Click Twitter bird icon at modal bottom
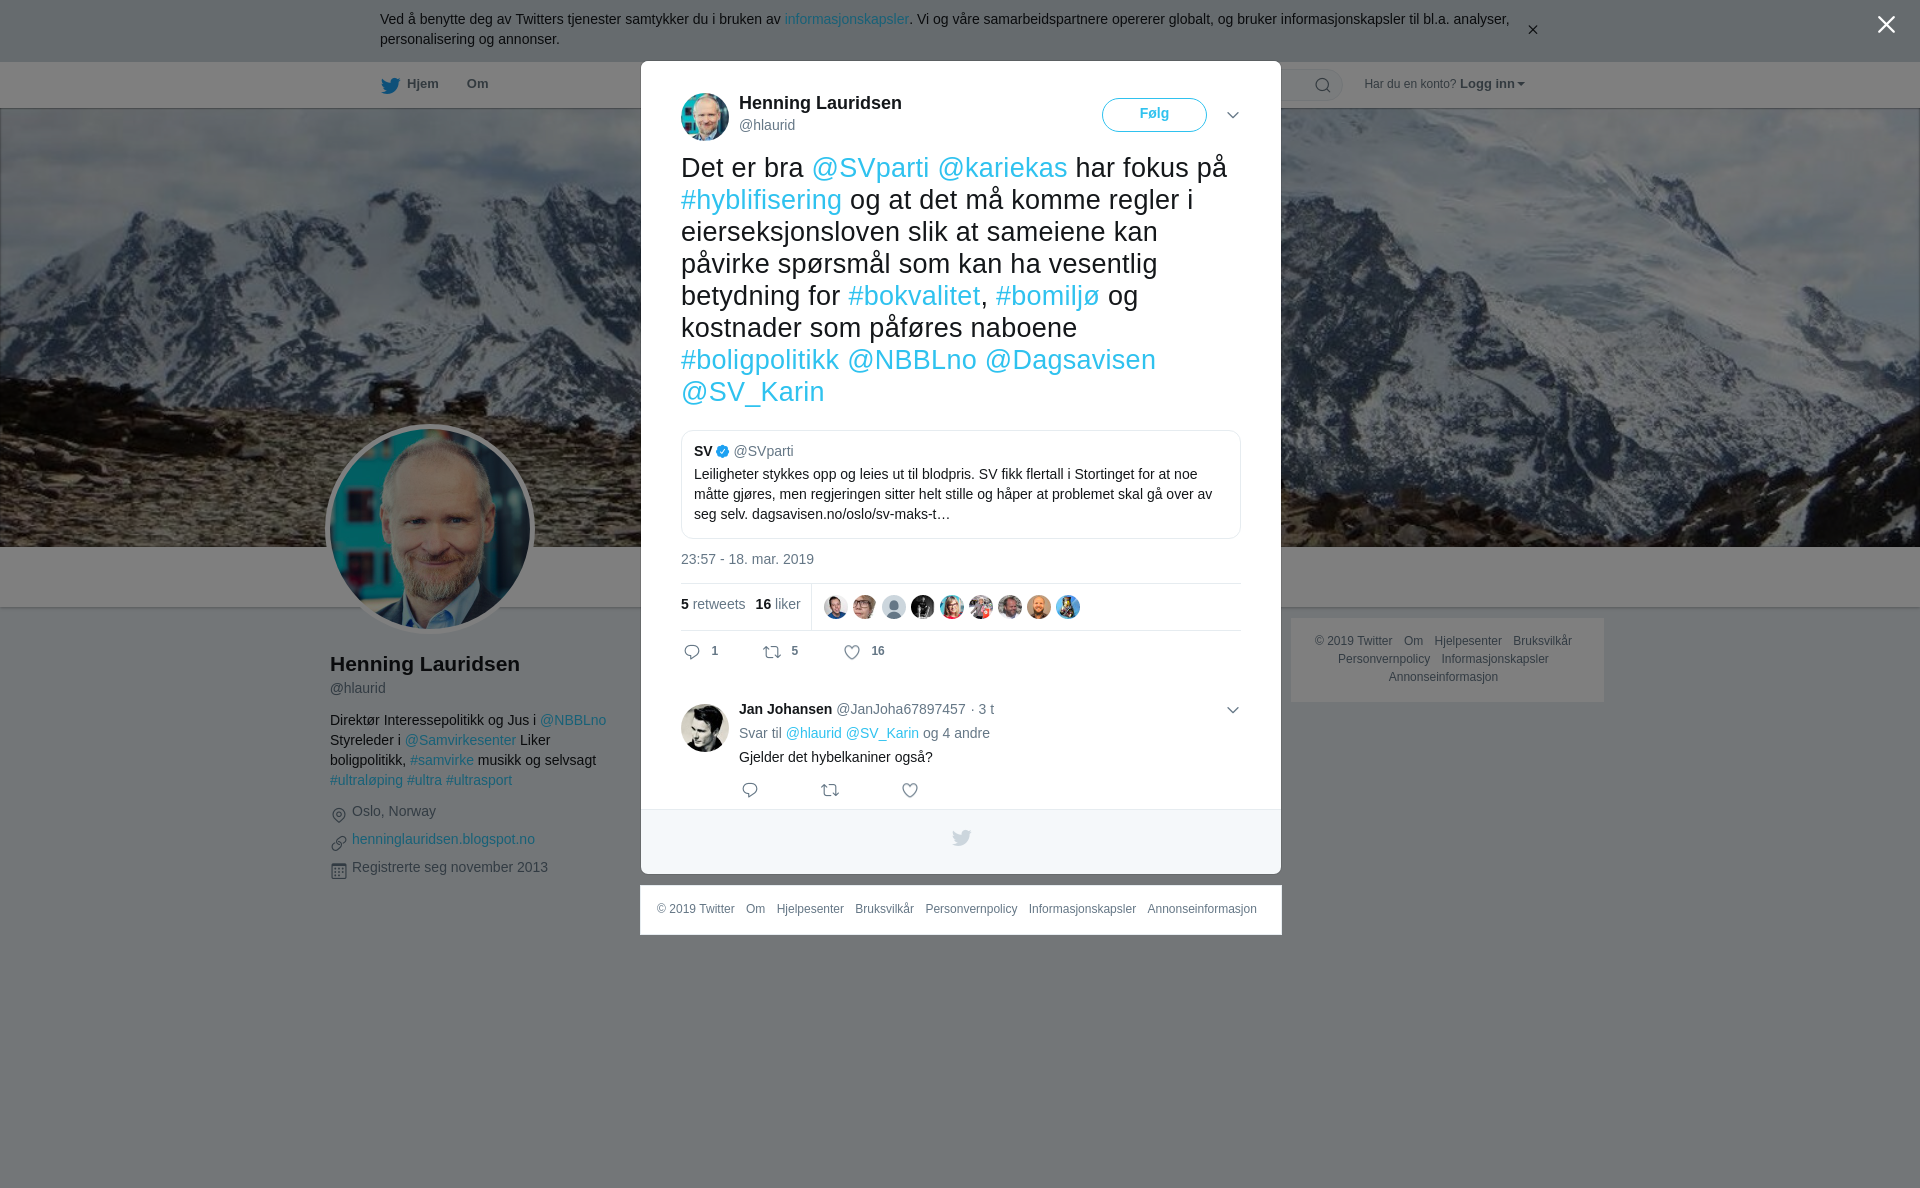Image resolution: width=1920 pixels, height=1188 pixels. (961, 838)
